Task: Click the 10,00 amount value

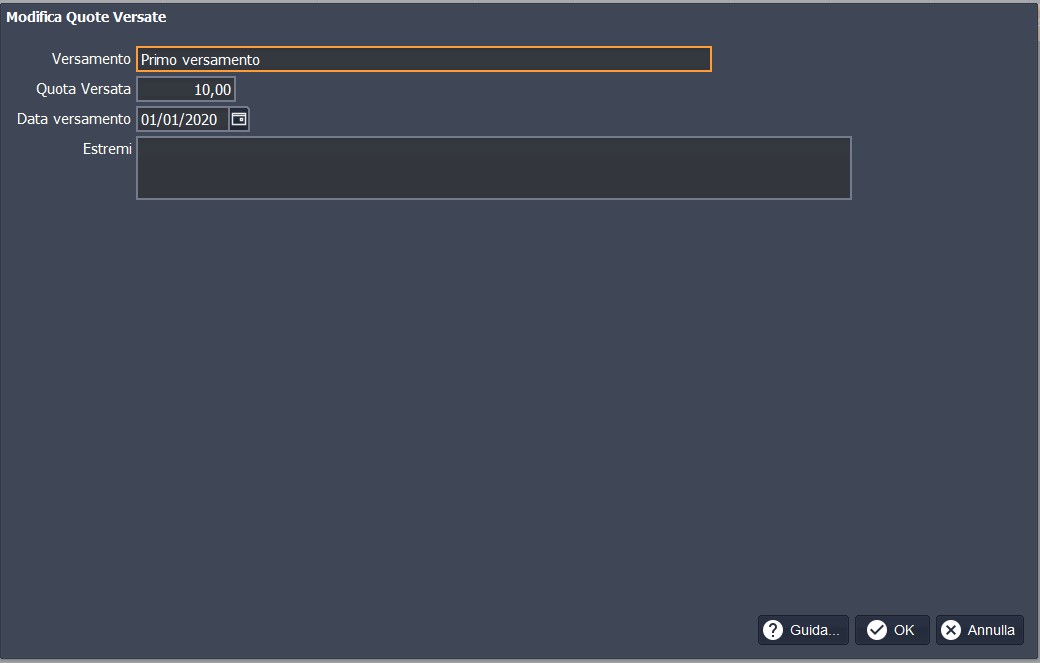Action: tap(212, 90)
